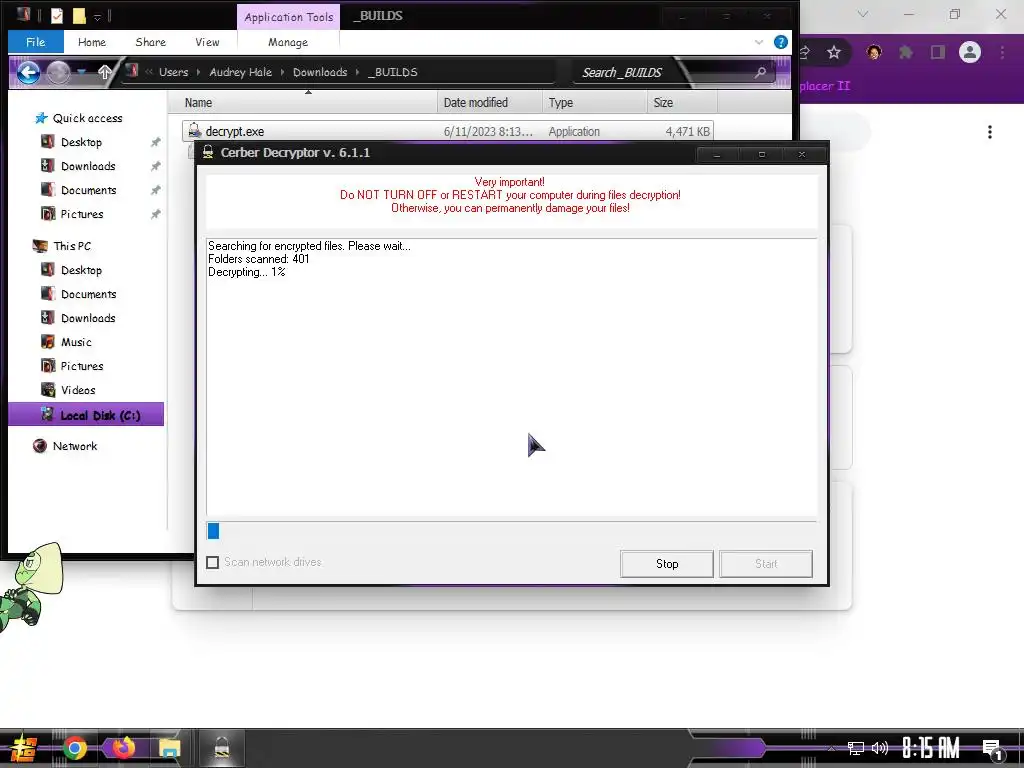
Task: Go back using the Explorer back arrow
Action: pyautogui.click(x=28, y=72)
